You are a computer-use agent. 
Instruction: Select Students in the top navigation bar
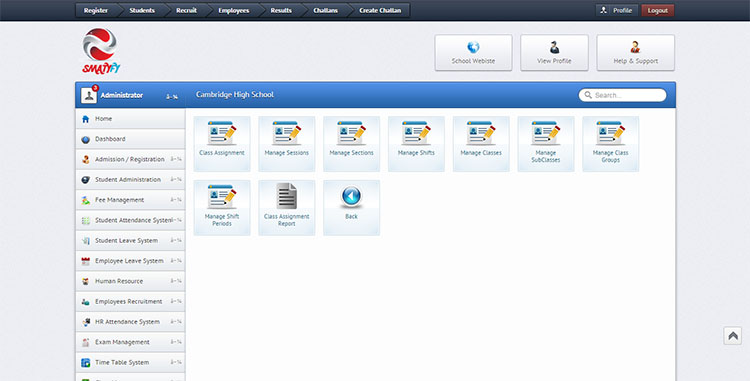point(142,11)
